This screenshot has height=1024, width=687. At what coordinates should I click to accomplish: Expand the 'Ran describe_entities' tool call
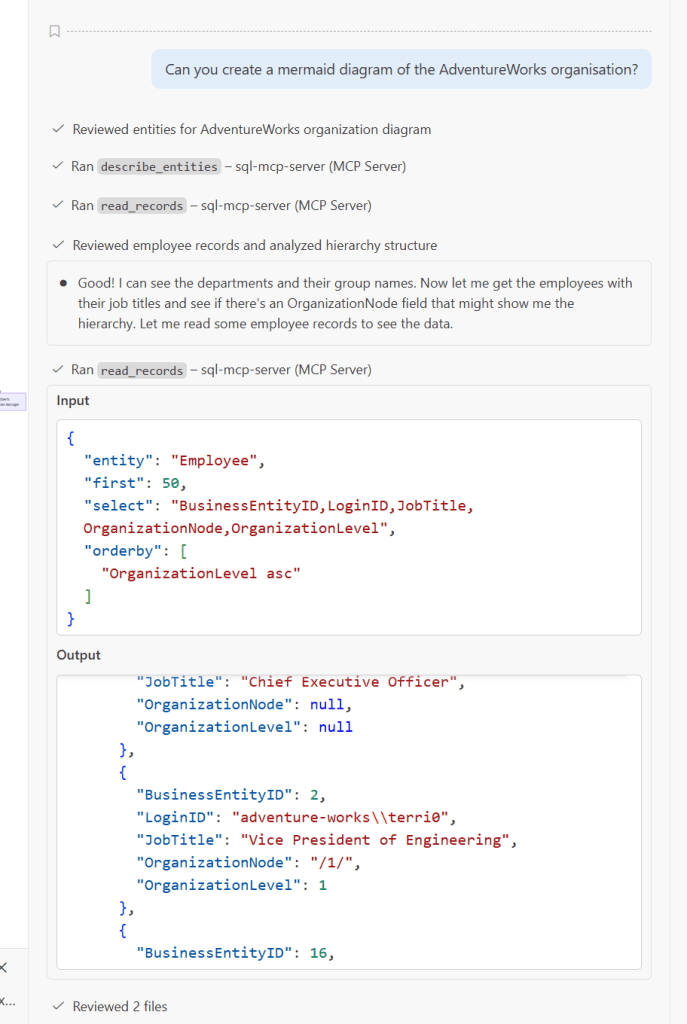tap(238, 166)
